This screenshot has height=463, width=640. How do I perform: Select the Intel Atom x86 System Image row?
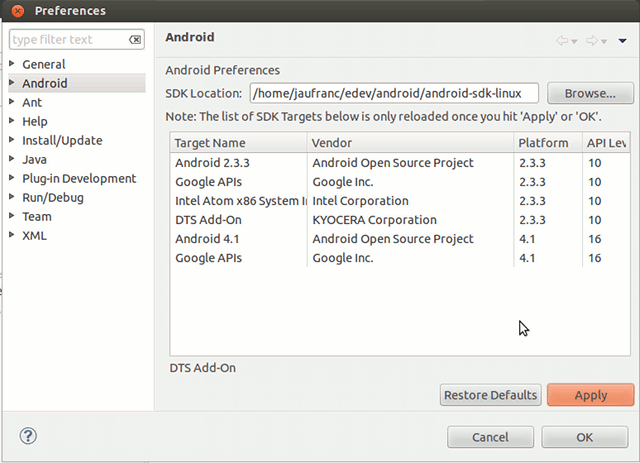[x=400, y=201]
